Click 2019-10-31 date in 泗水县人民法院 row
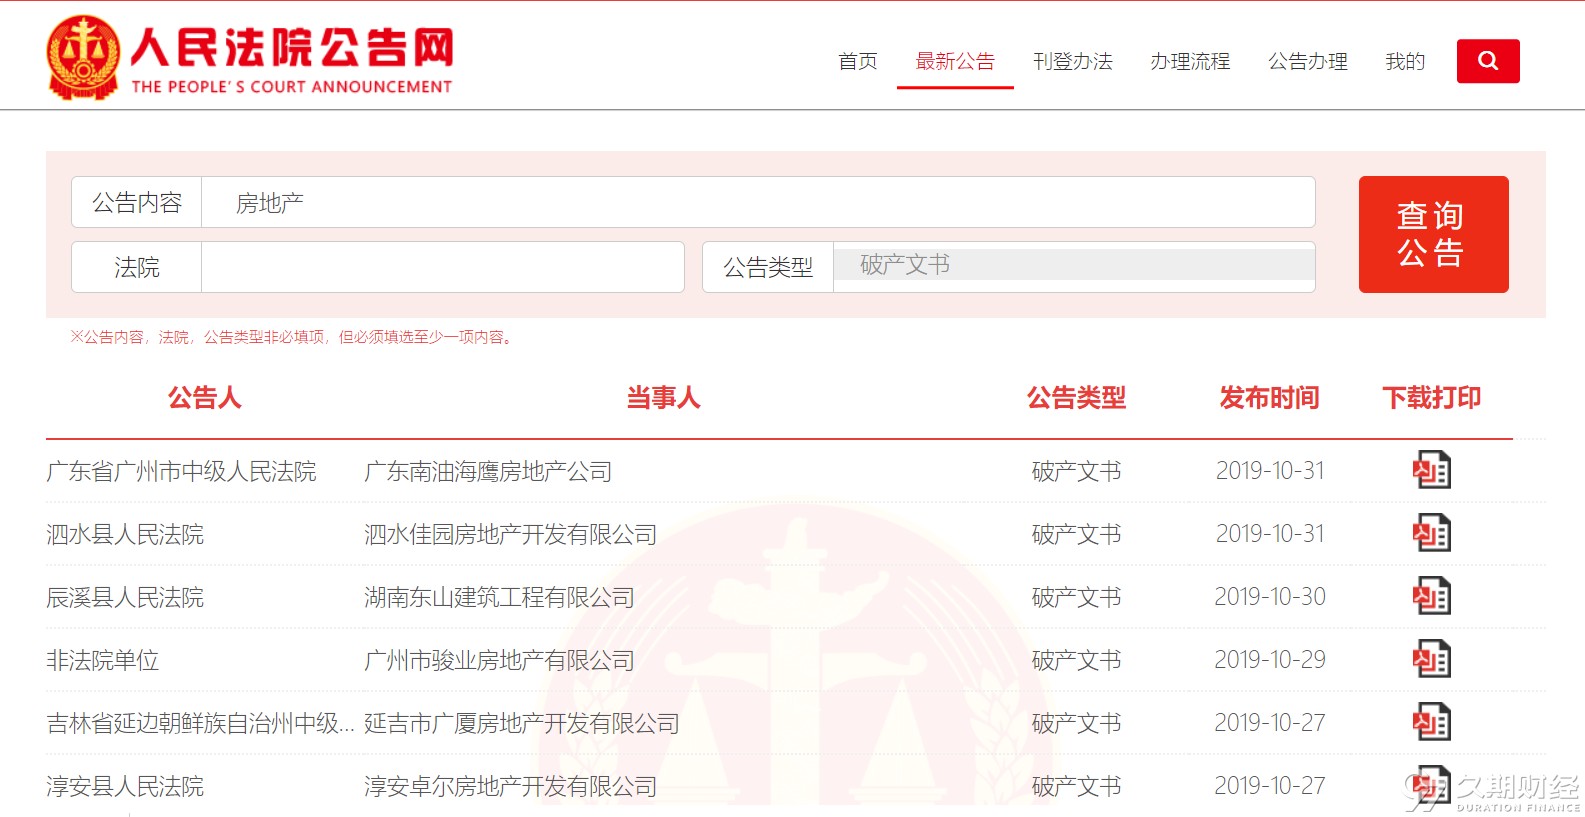This screenshot has height=817, width=1585. pos(1270,534)
